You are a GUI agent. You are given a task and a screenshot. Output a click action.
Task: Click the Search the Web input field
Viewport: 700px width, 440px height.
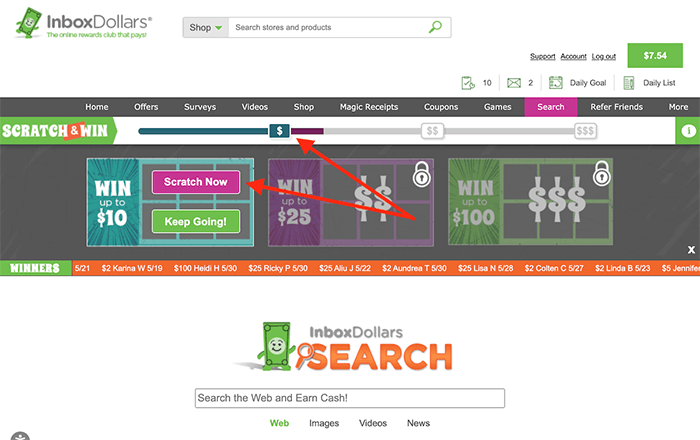(x=350, y=398)
